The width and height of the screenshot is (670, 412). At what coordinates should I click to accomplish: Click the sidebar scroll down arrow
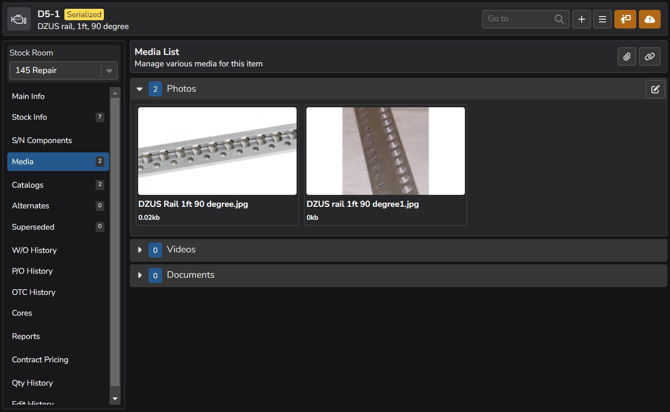pyautogui.click(x=115, y=398)
